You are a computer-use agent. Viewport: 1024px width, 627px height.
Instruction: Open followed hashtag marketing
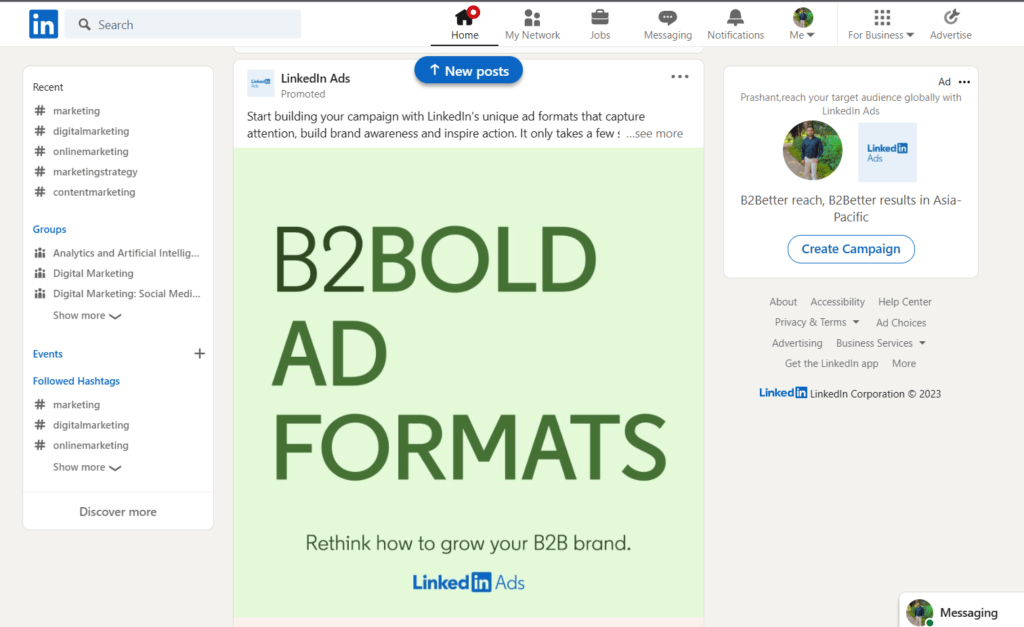click(x=76, y=404)
